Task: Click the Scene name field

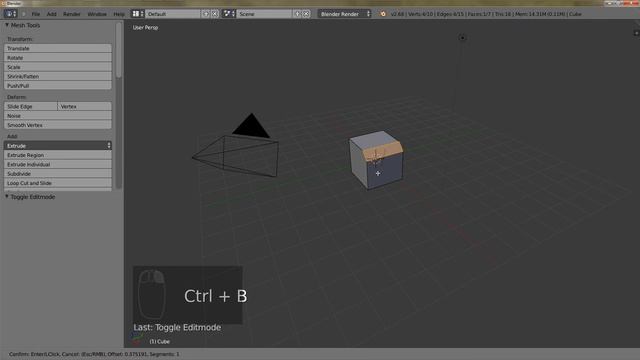Action: point(264,14)
